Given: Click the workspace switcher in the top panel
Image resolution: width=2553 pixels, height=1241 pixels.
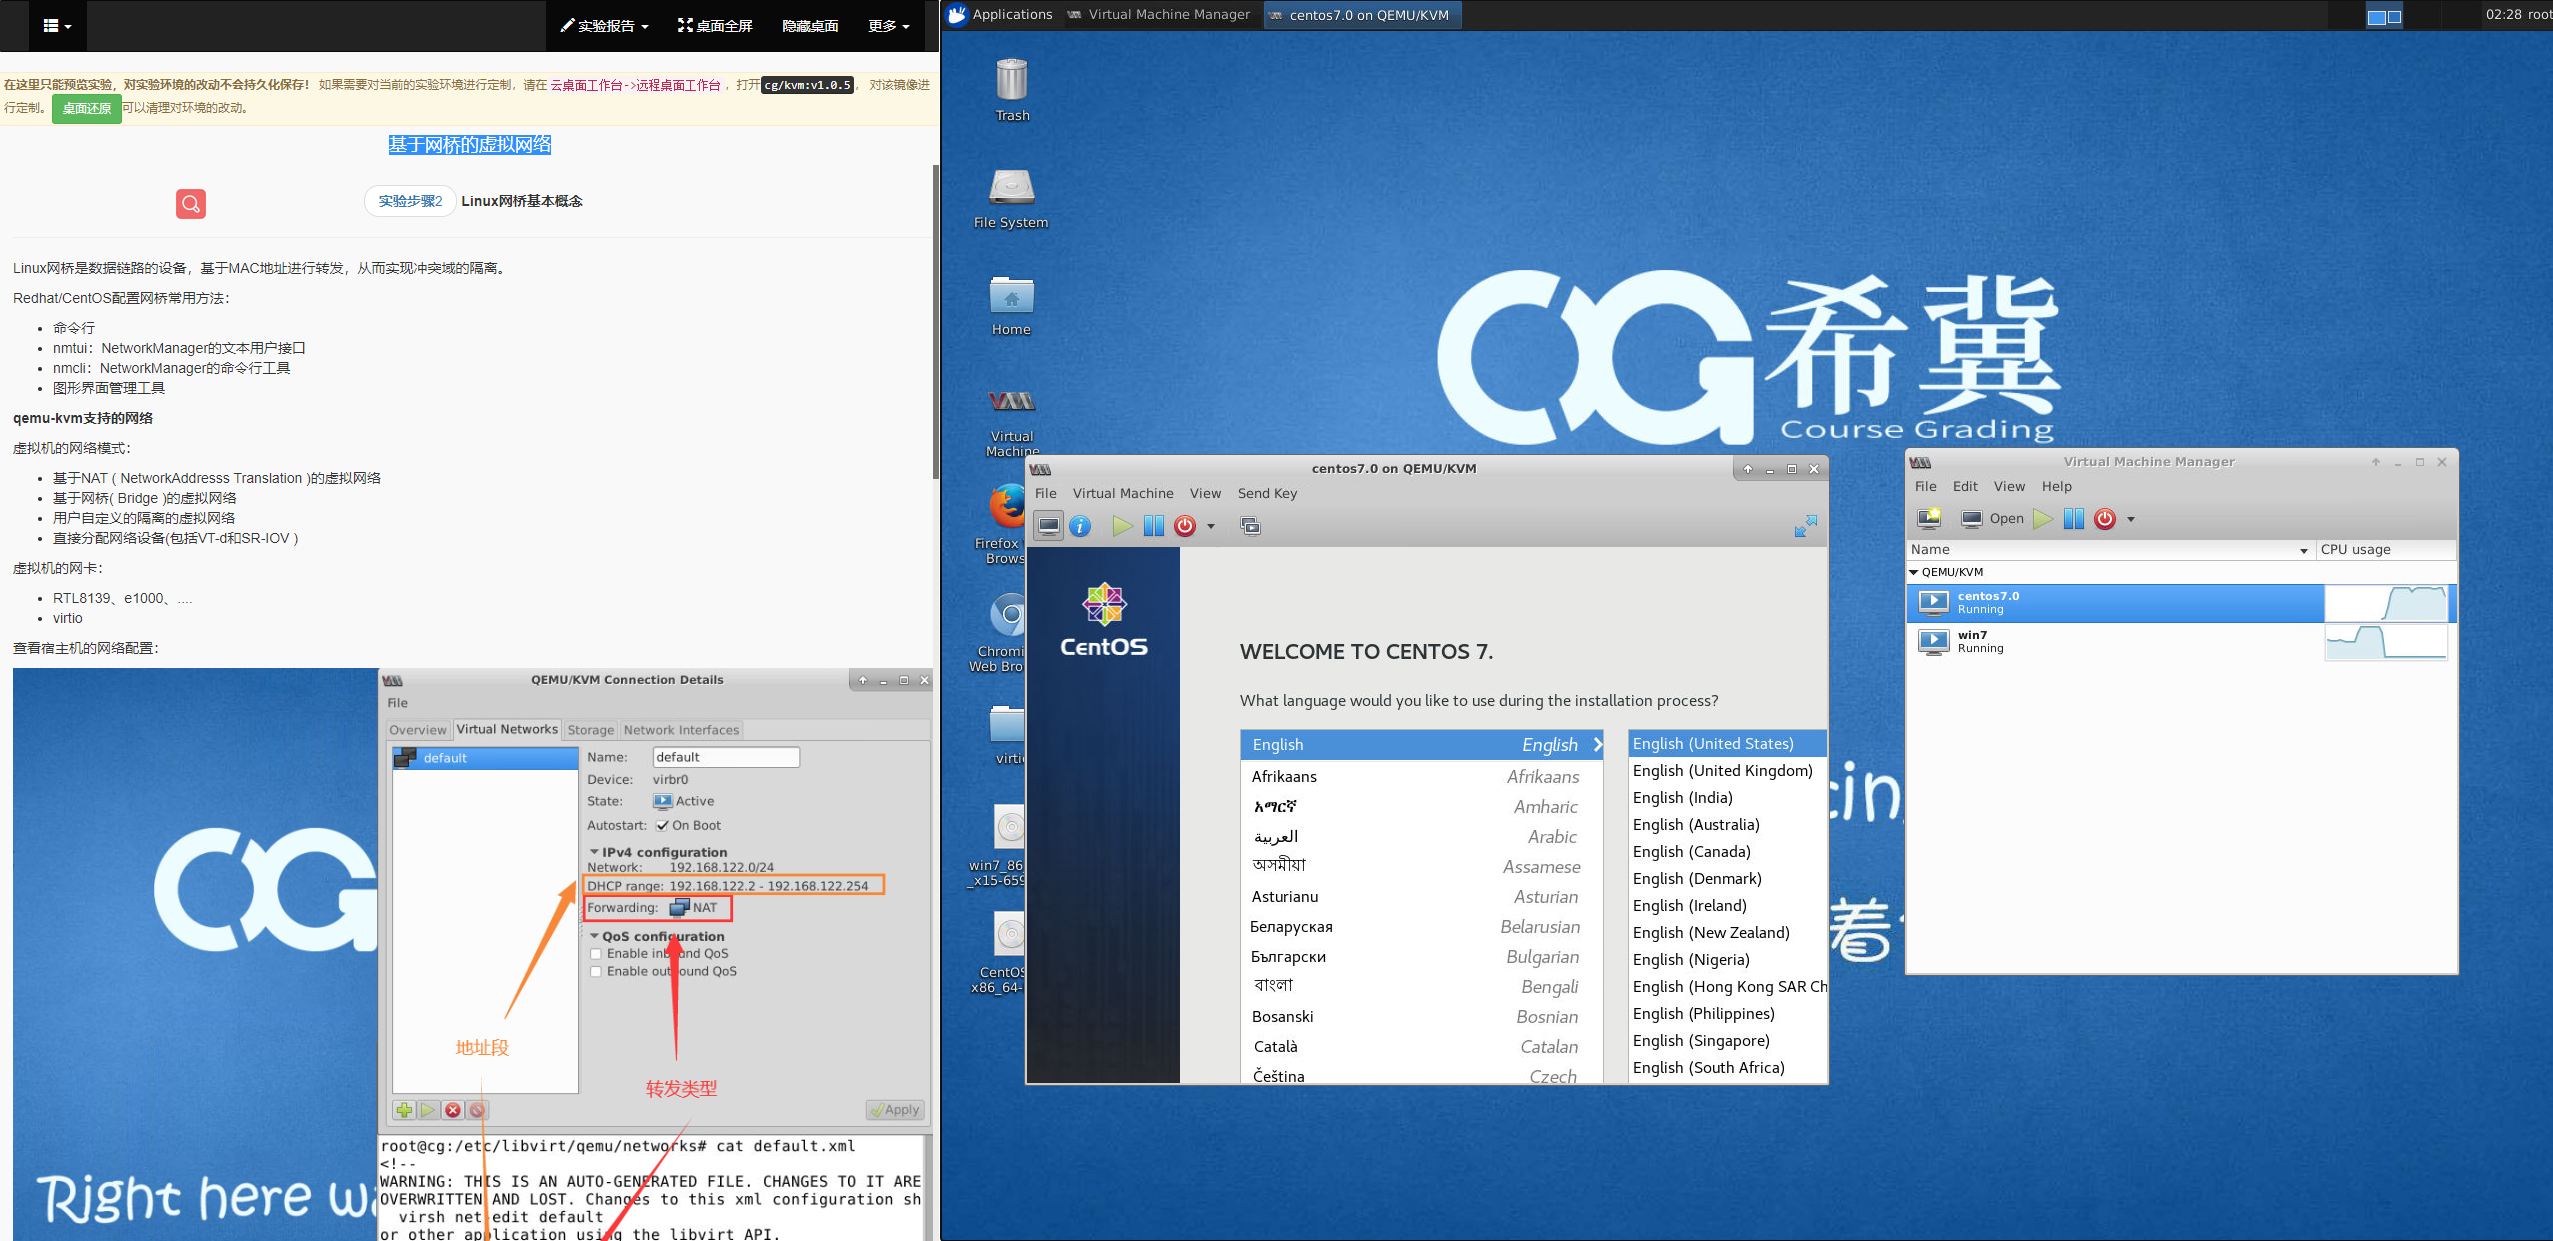Looking at the screenshot, I should (x=2384, y=16).
